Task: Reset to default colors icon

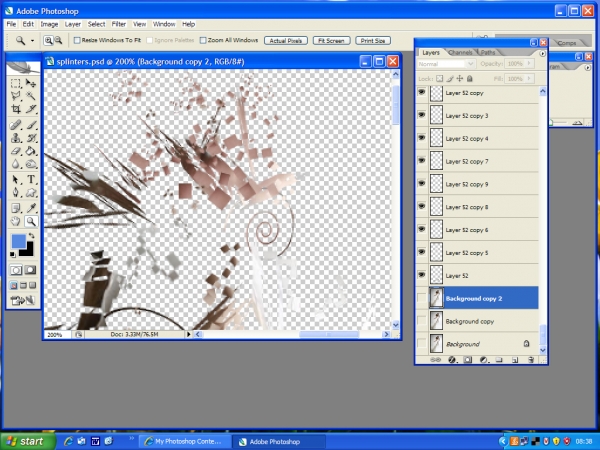Action: (13, 254)
